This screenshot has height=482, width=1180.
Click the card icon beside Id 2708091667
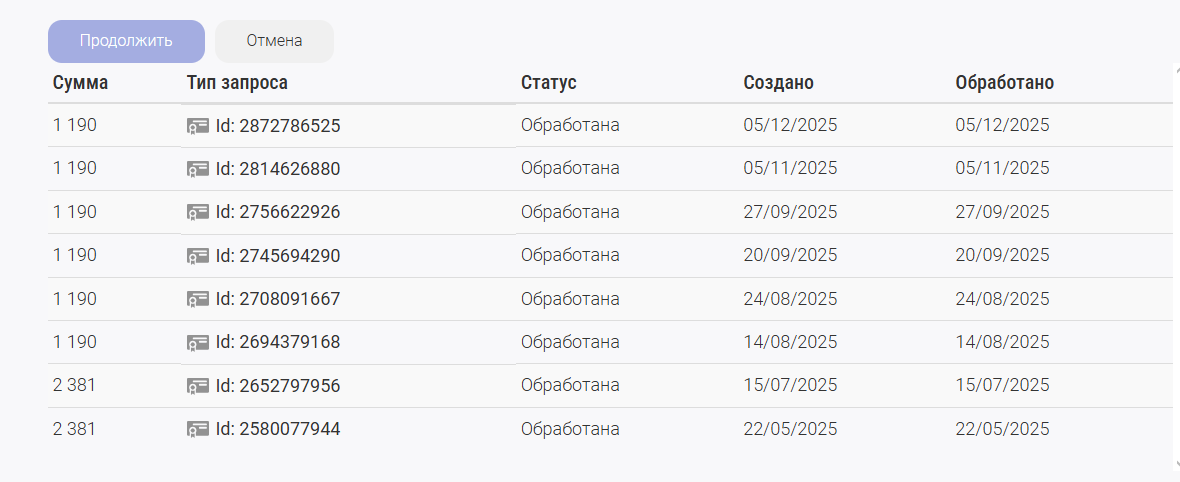[x=198, y=300]
